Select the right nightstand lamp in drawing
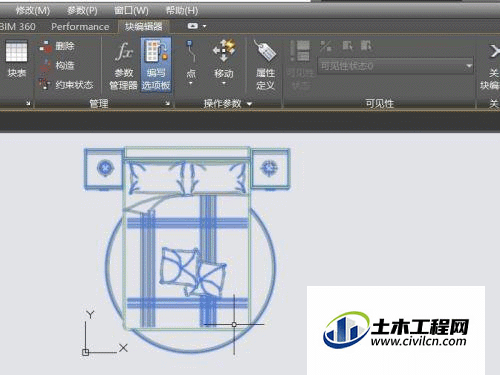Screen dimensions: 500x375 point(269,168)
